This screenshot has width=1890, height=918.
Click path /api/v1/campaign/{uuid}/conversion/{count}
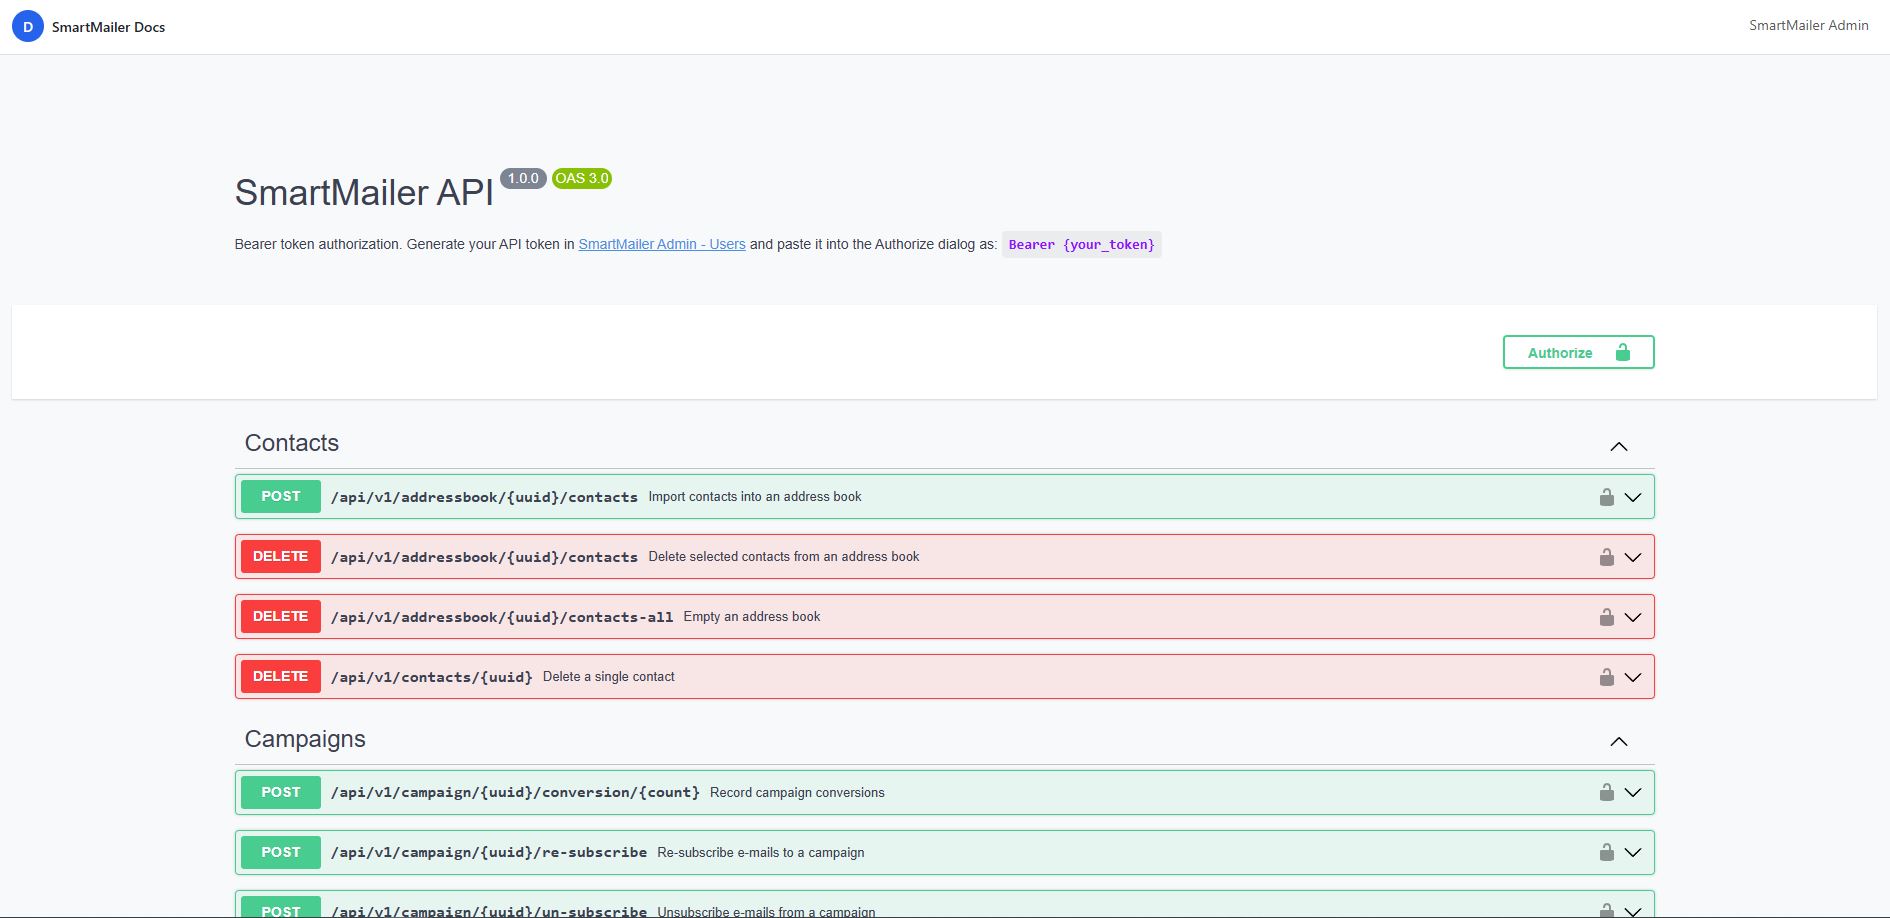click(515, 792)
